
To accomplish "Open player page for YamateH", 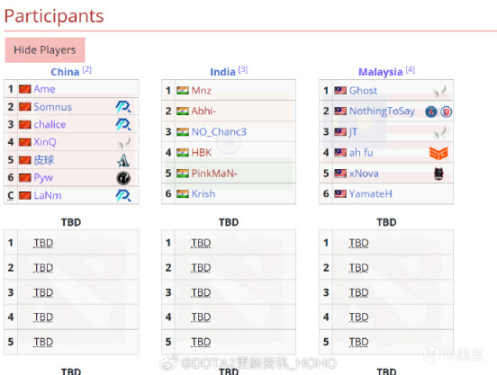I will (370, 194).
